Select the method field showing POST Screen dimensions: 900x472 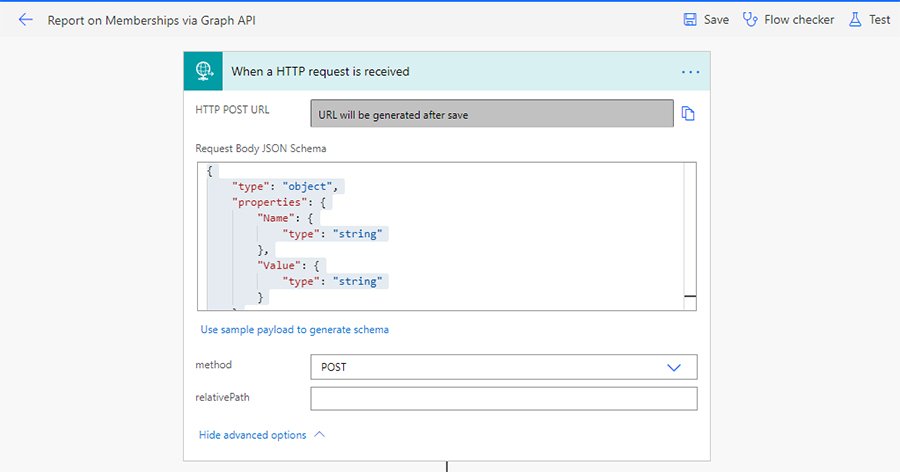point(490,367)
